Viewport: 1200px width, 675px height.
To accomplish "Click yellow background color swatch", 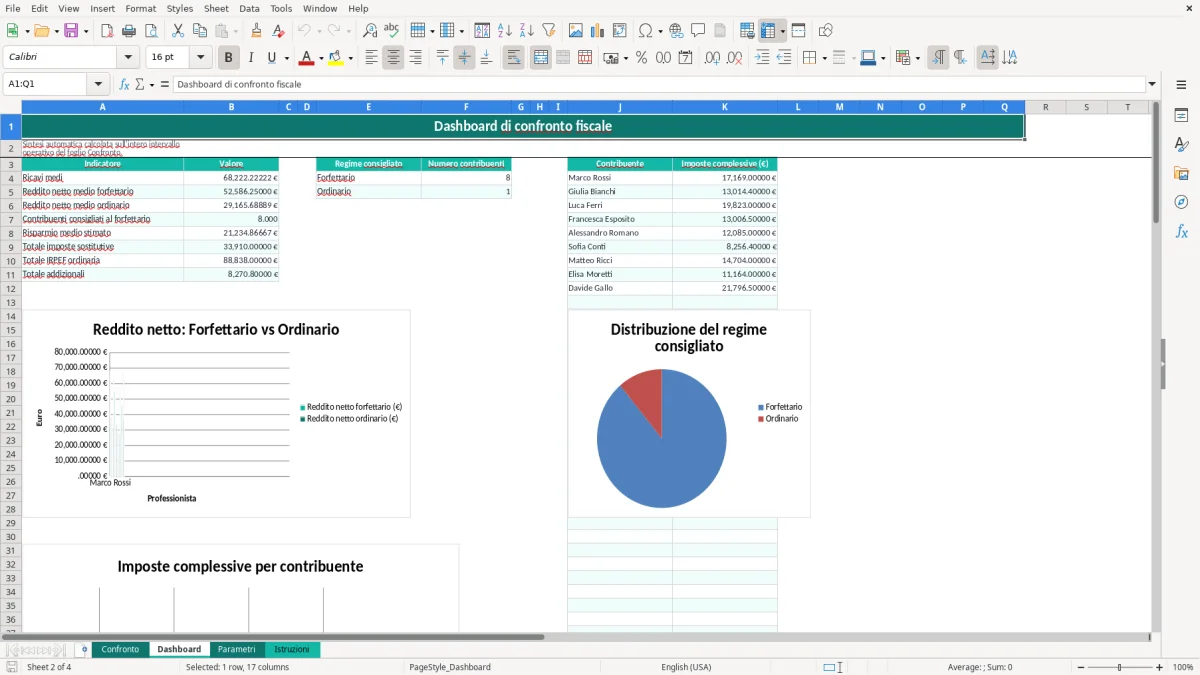I will (x=336, y=58).
